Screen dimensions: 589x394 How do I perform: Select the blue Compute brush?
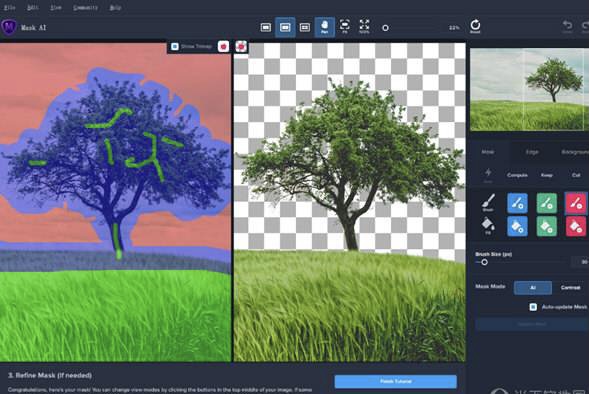click(517, 203)
